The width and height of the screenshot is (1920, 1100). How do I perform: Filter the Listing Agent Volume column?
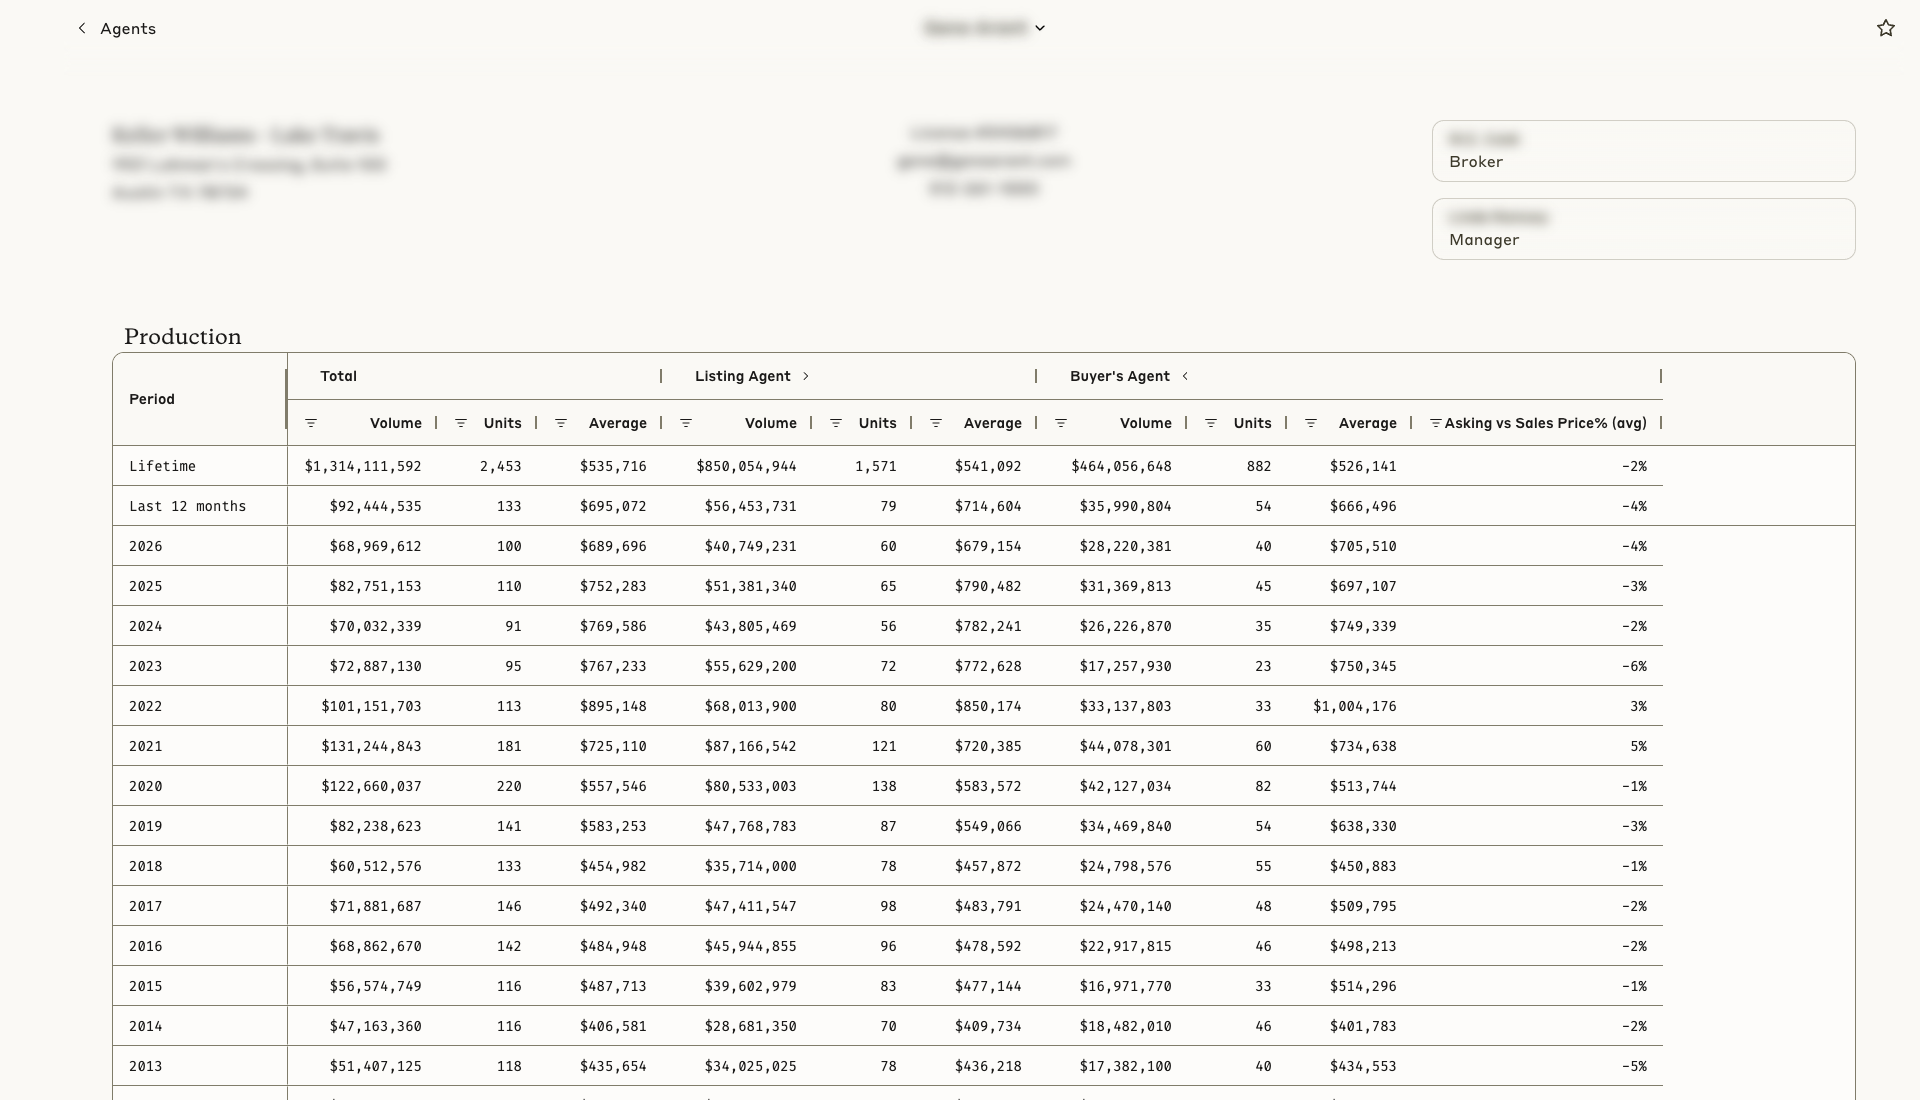click(x=686, y=423)
